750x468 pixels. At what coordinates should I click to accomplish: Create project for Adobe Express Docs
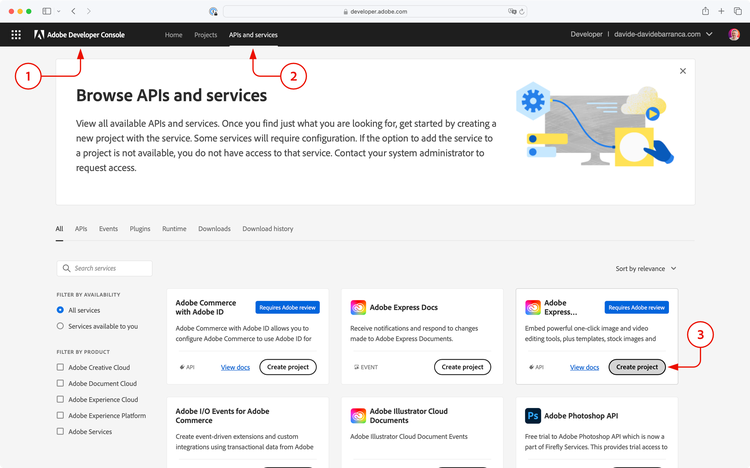463,367
